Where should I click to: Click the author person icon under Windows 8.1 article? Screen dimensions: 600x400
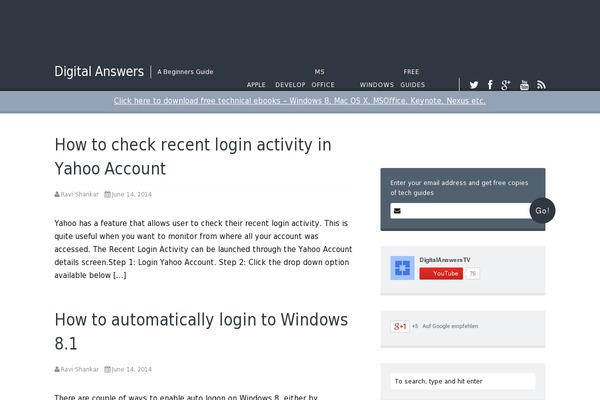coord(57,369)
